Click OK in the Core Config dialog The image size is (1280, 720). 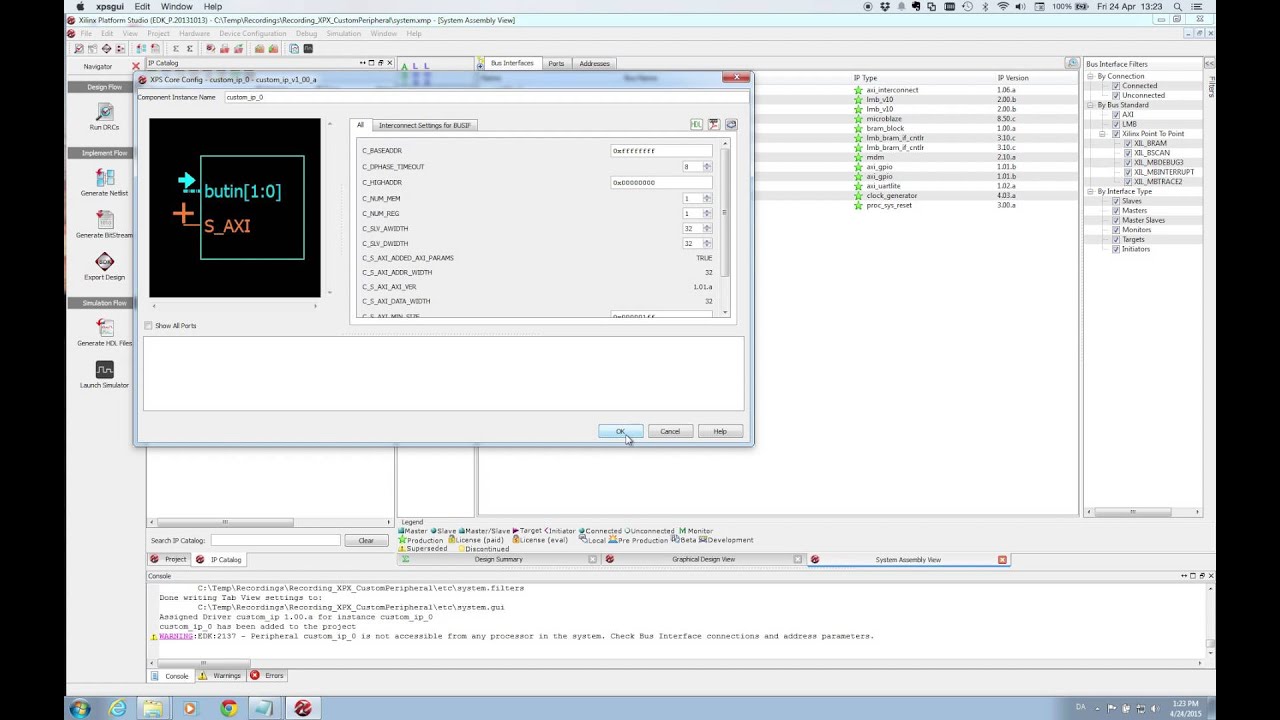[x=620, y=431]
